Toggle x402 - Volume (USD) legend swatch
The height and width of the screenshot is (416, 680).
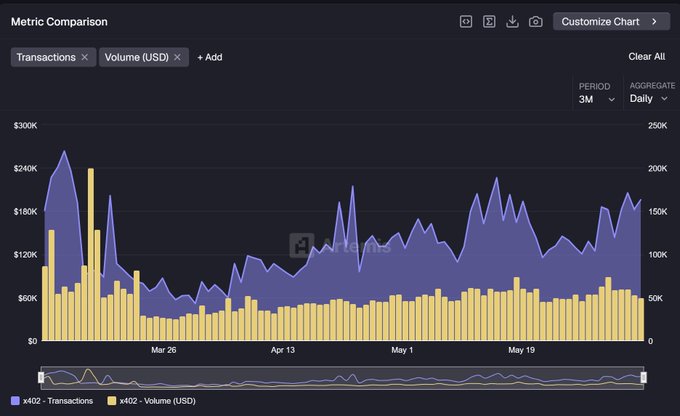(112, 401)
